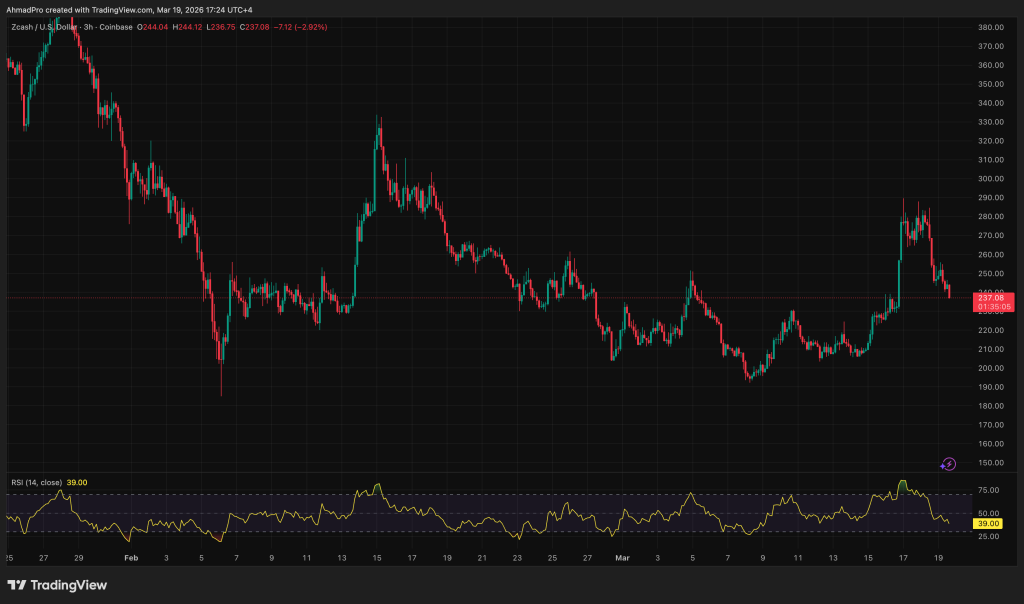Click the Zcash / U.S. Dollar symbol title
Screen dimensions: 1024x604
(46, 26)
